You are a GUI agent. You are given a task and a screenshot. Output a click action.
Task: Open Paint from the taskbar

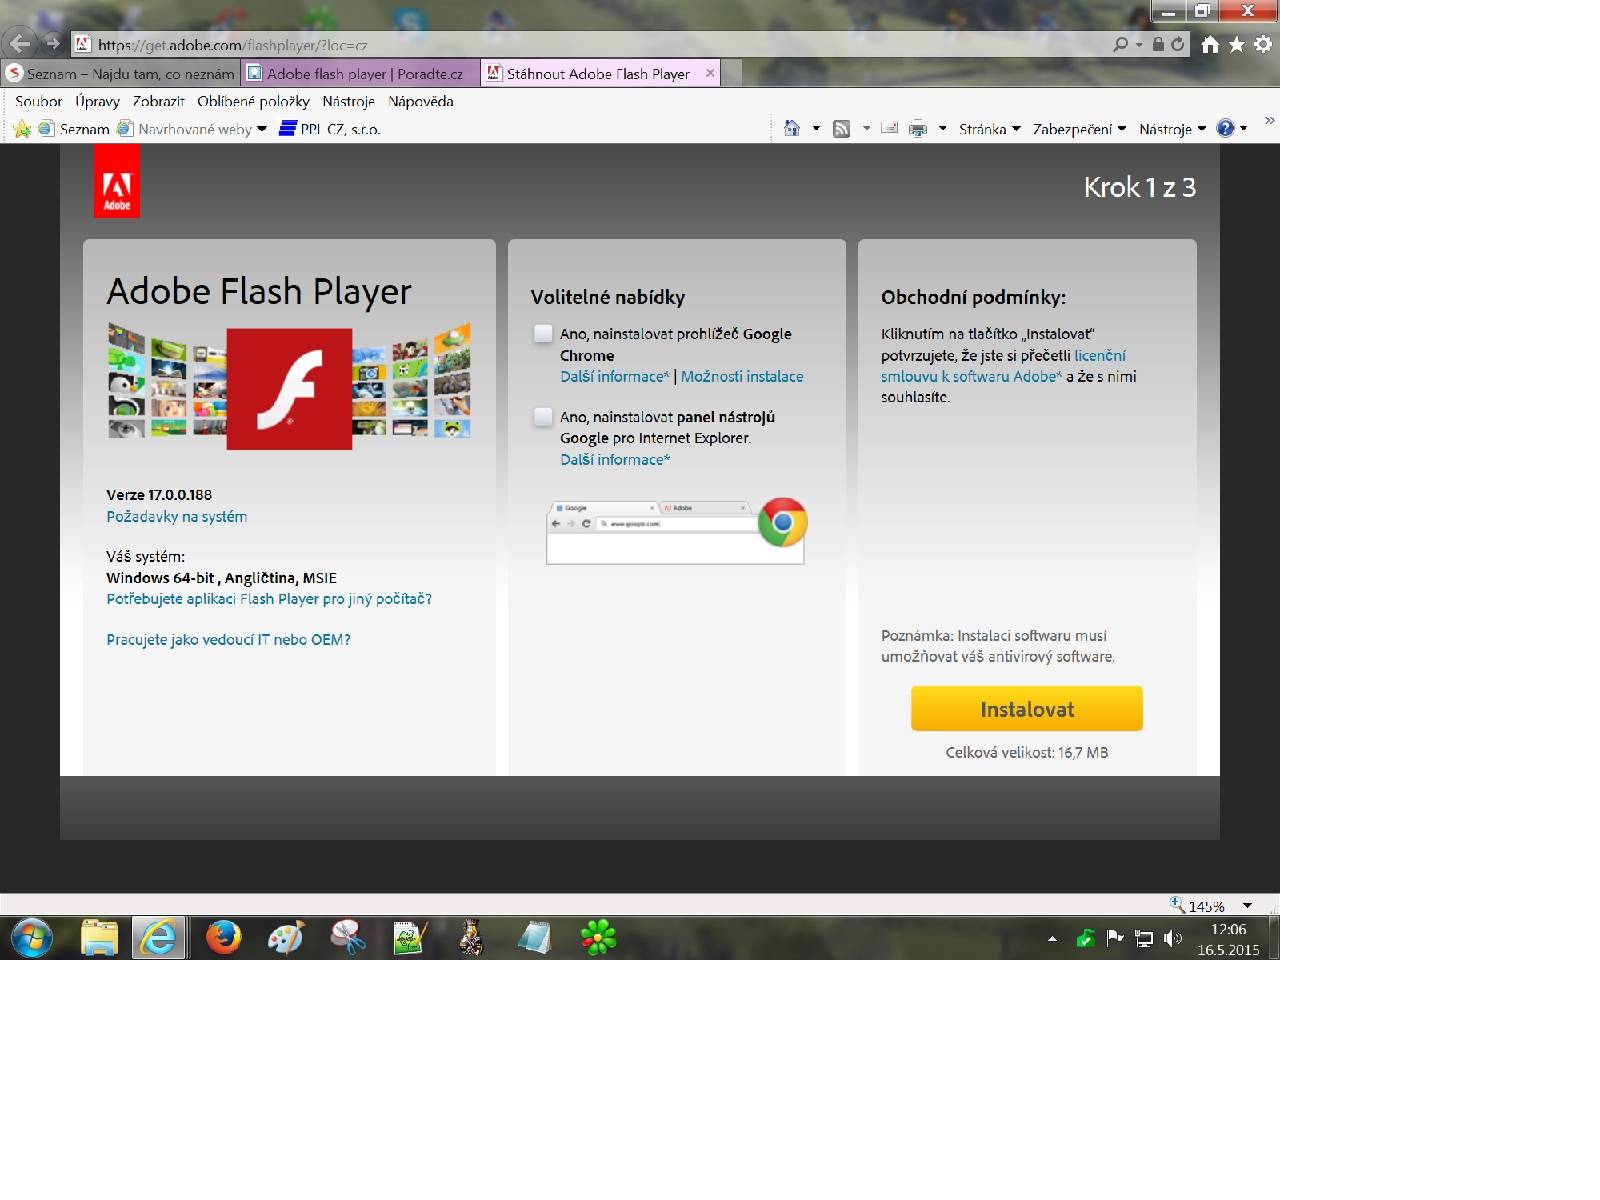pos(286,938)
